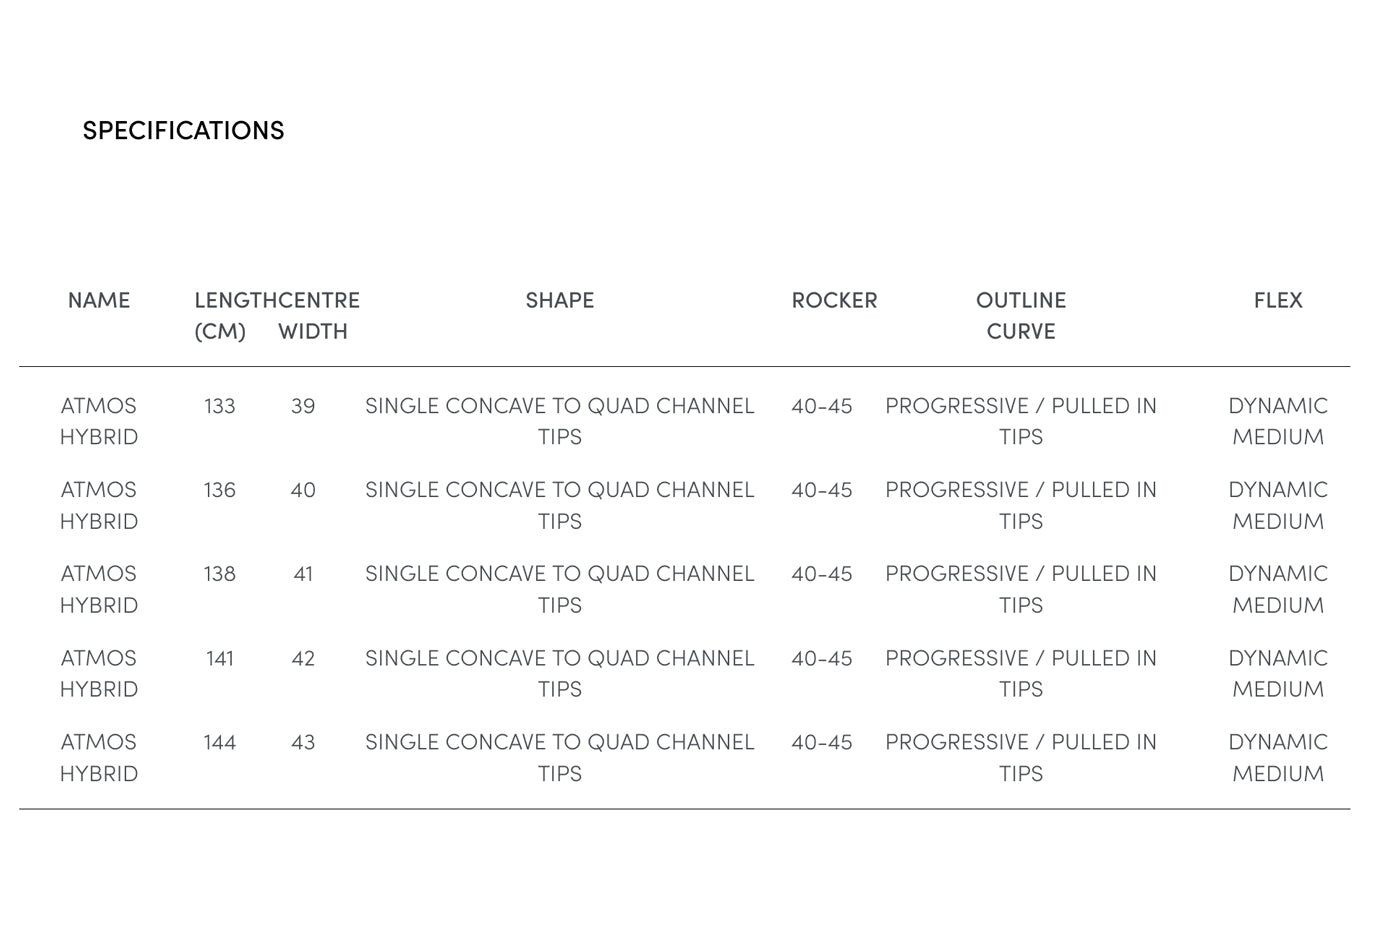Select the length value 138
Screen dimensions: 1400x950
coord(220,574)
